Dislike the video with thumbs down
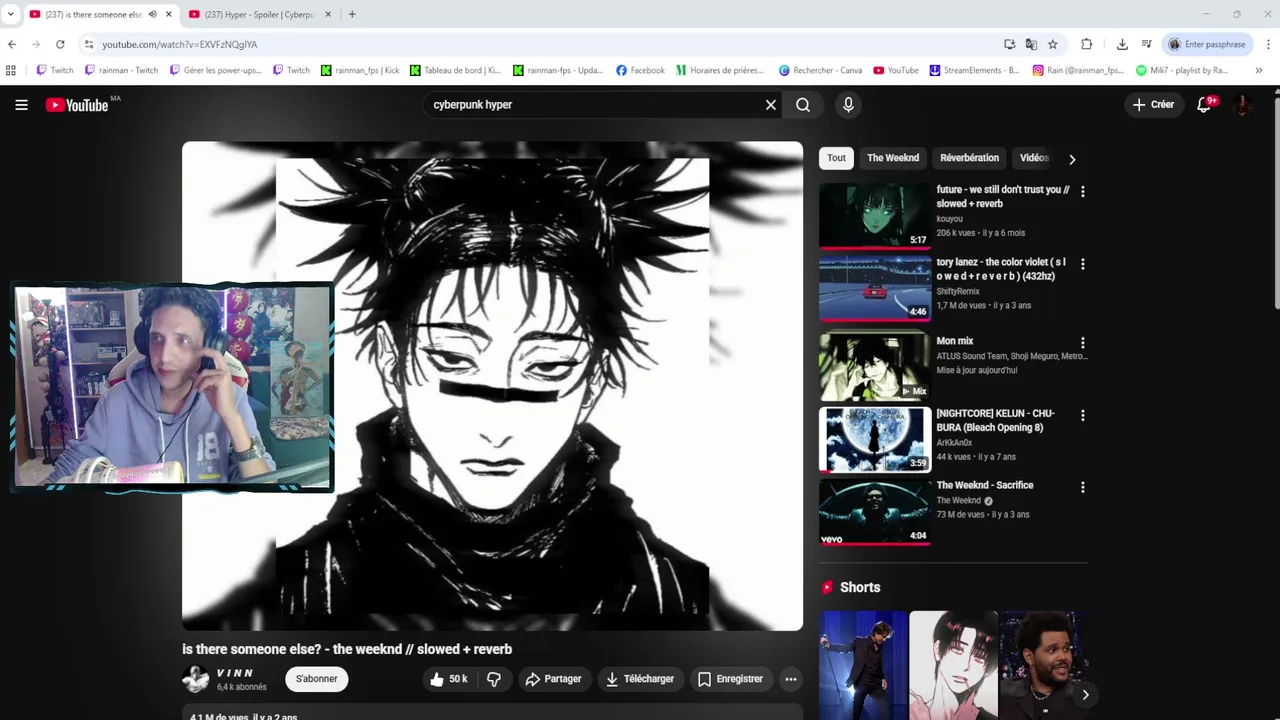 (x=494, y=679)
